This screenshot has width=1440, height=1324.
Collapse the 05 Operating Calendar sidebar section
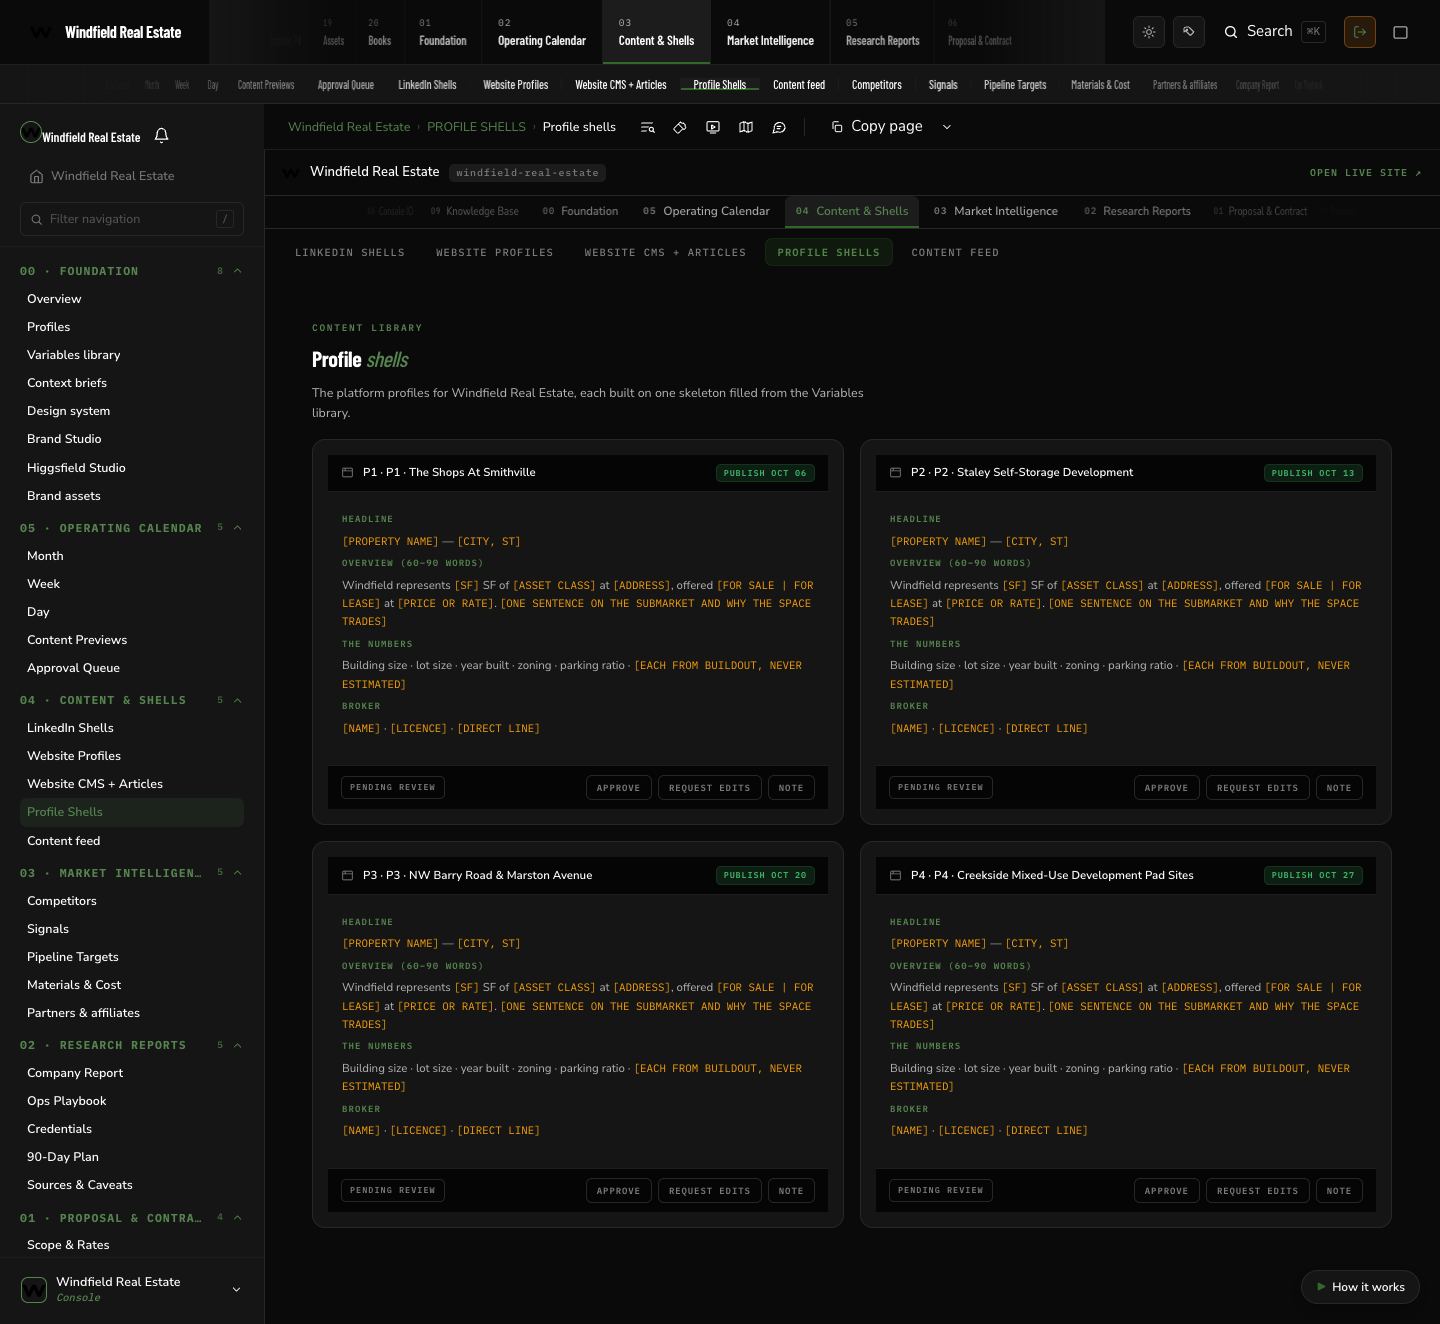(x=238, y=528)
